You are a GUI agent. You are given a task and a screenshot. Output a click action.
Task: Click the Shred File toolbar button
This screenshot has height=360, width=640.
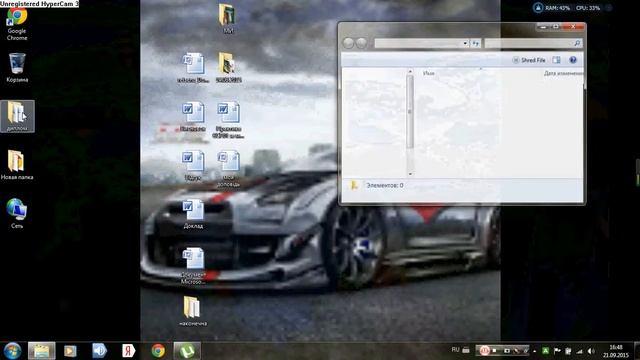point(529,60)
